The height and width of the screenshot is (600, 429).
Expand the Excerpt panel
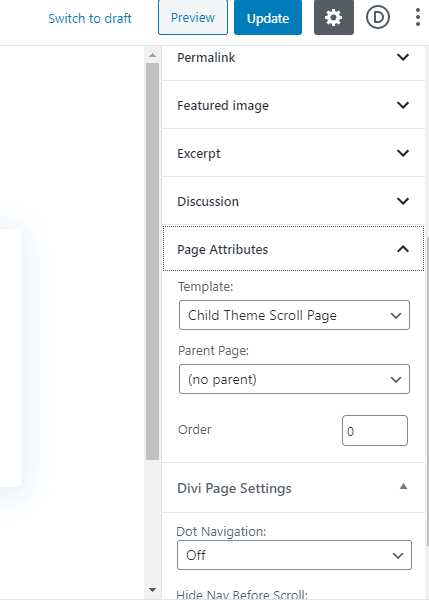(294, 153)
